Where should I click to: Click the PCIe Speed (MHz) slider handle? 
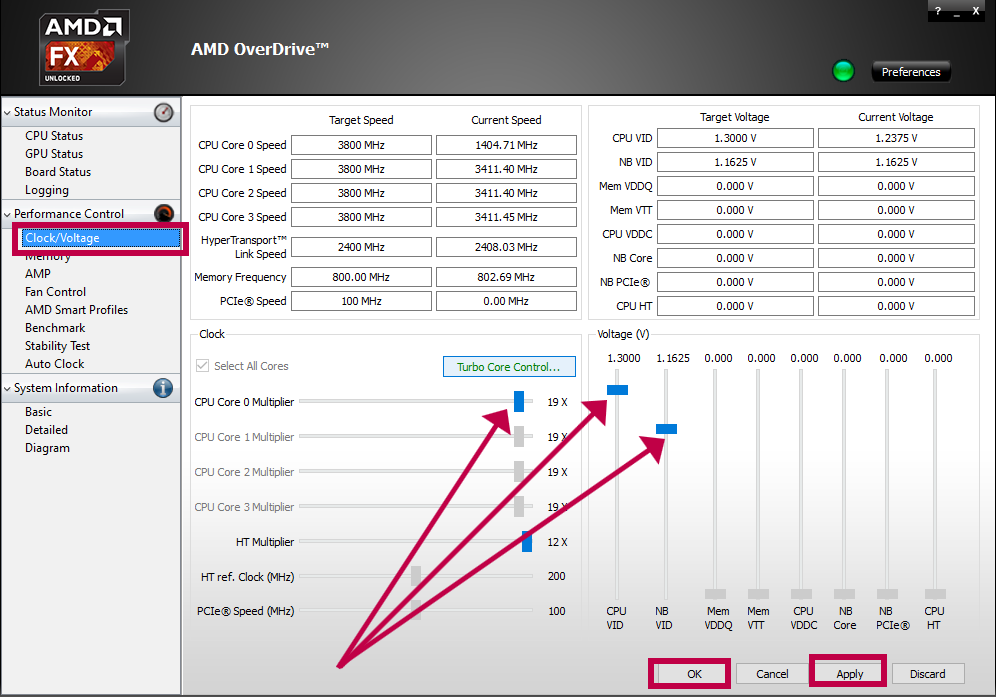pyautogui.click(x=416, y=611)
